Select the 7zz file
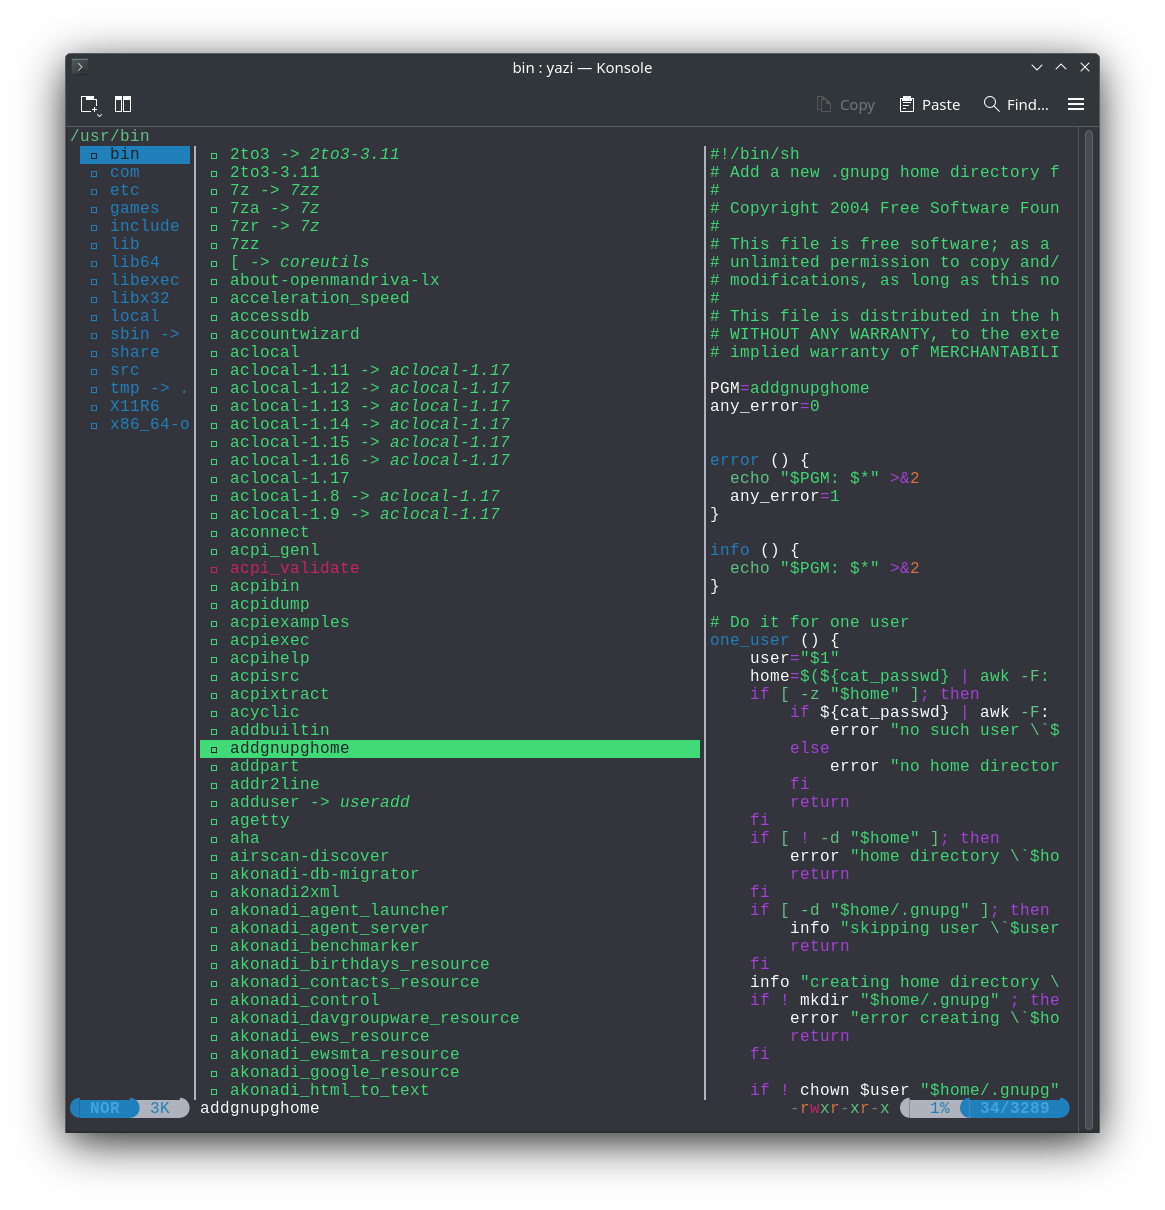1165x1210 pixels. tap(244, 244)
